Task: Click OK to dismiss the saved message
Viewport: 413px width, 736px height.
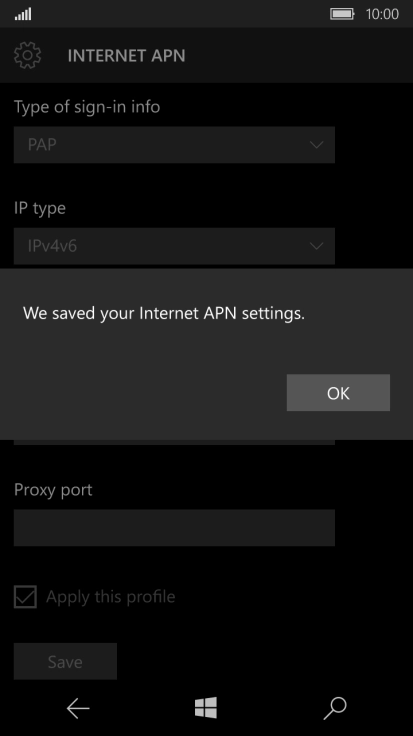Action: (338, 393)
